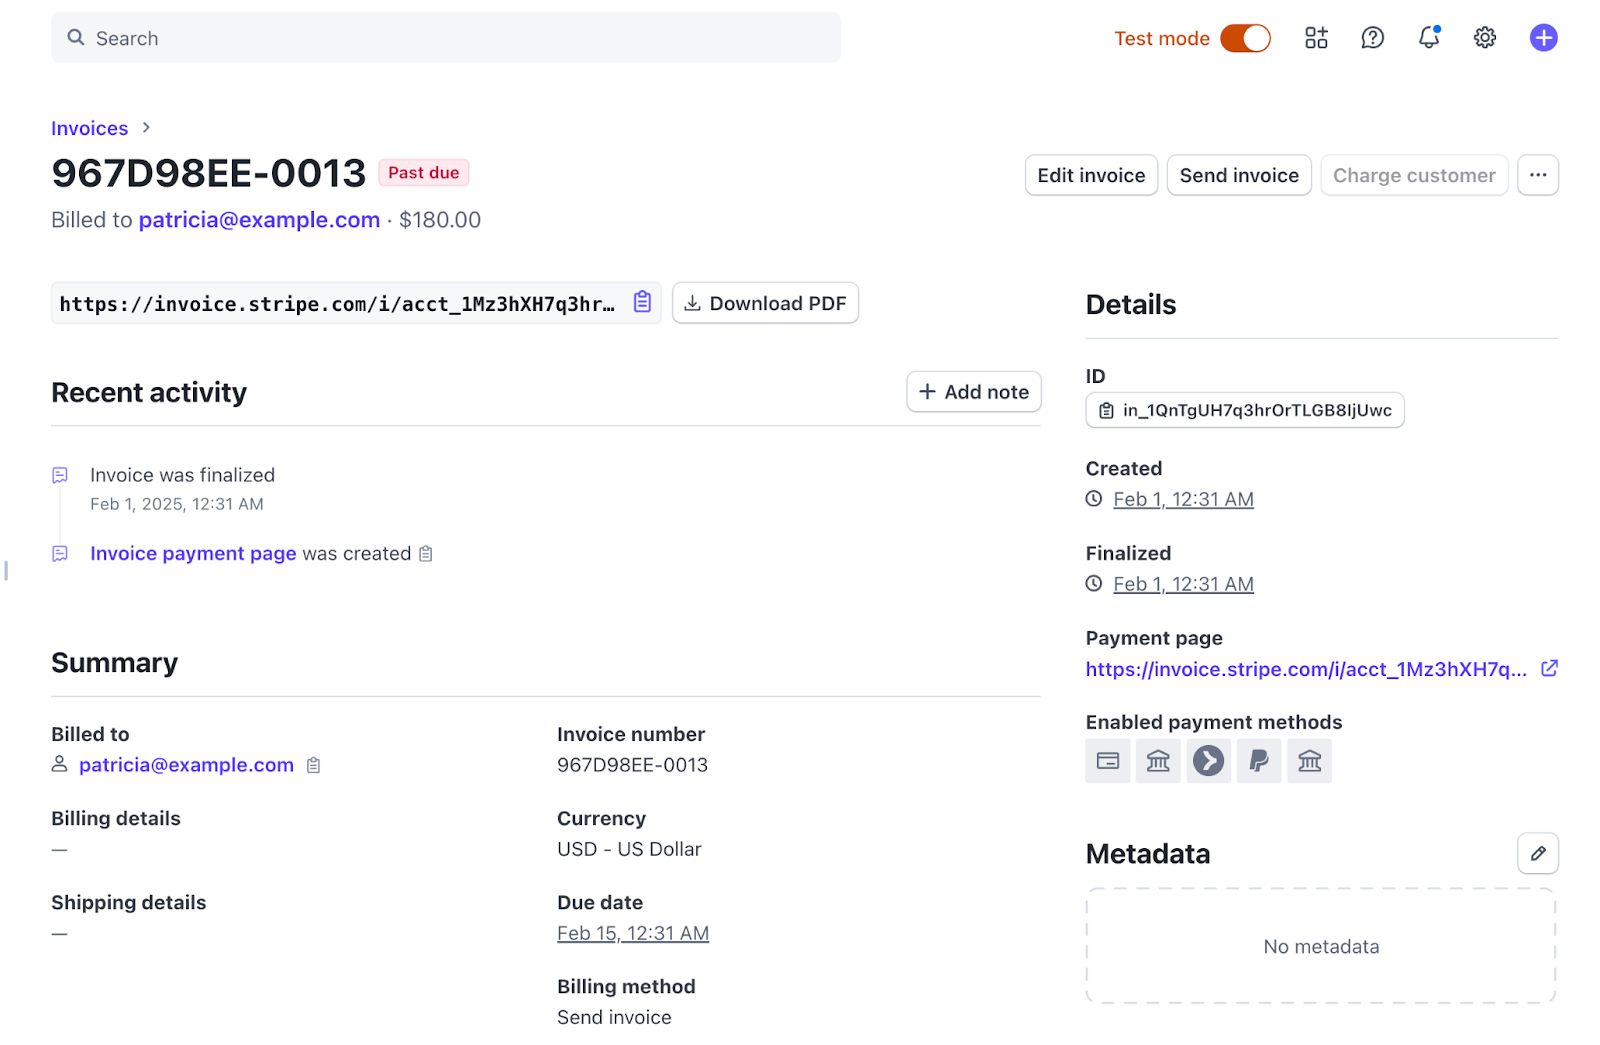The height and width of the screenshot is (1045, 1600).
Task: Click the Due date Feb 15, 12:31 AM
Action: pyautogui.click(x=633, y=933)
